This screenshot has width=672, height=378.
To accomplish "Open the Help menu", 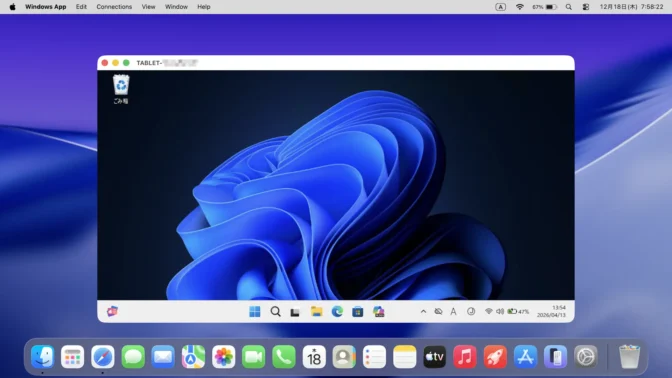I will coord(204,7).
